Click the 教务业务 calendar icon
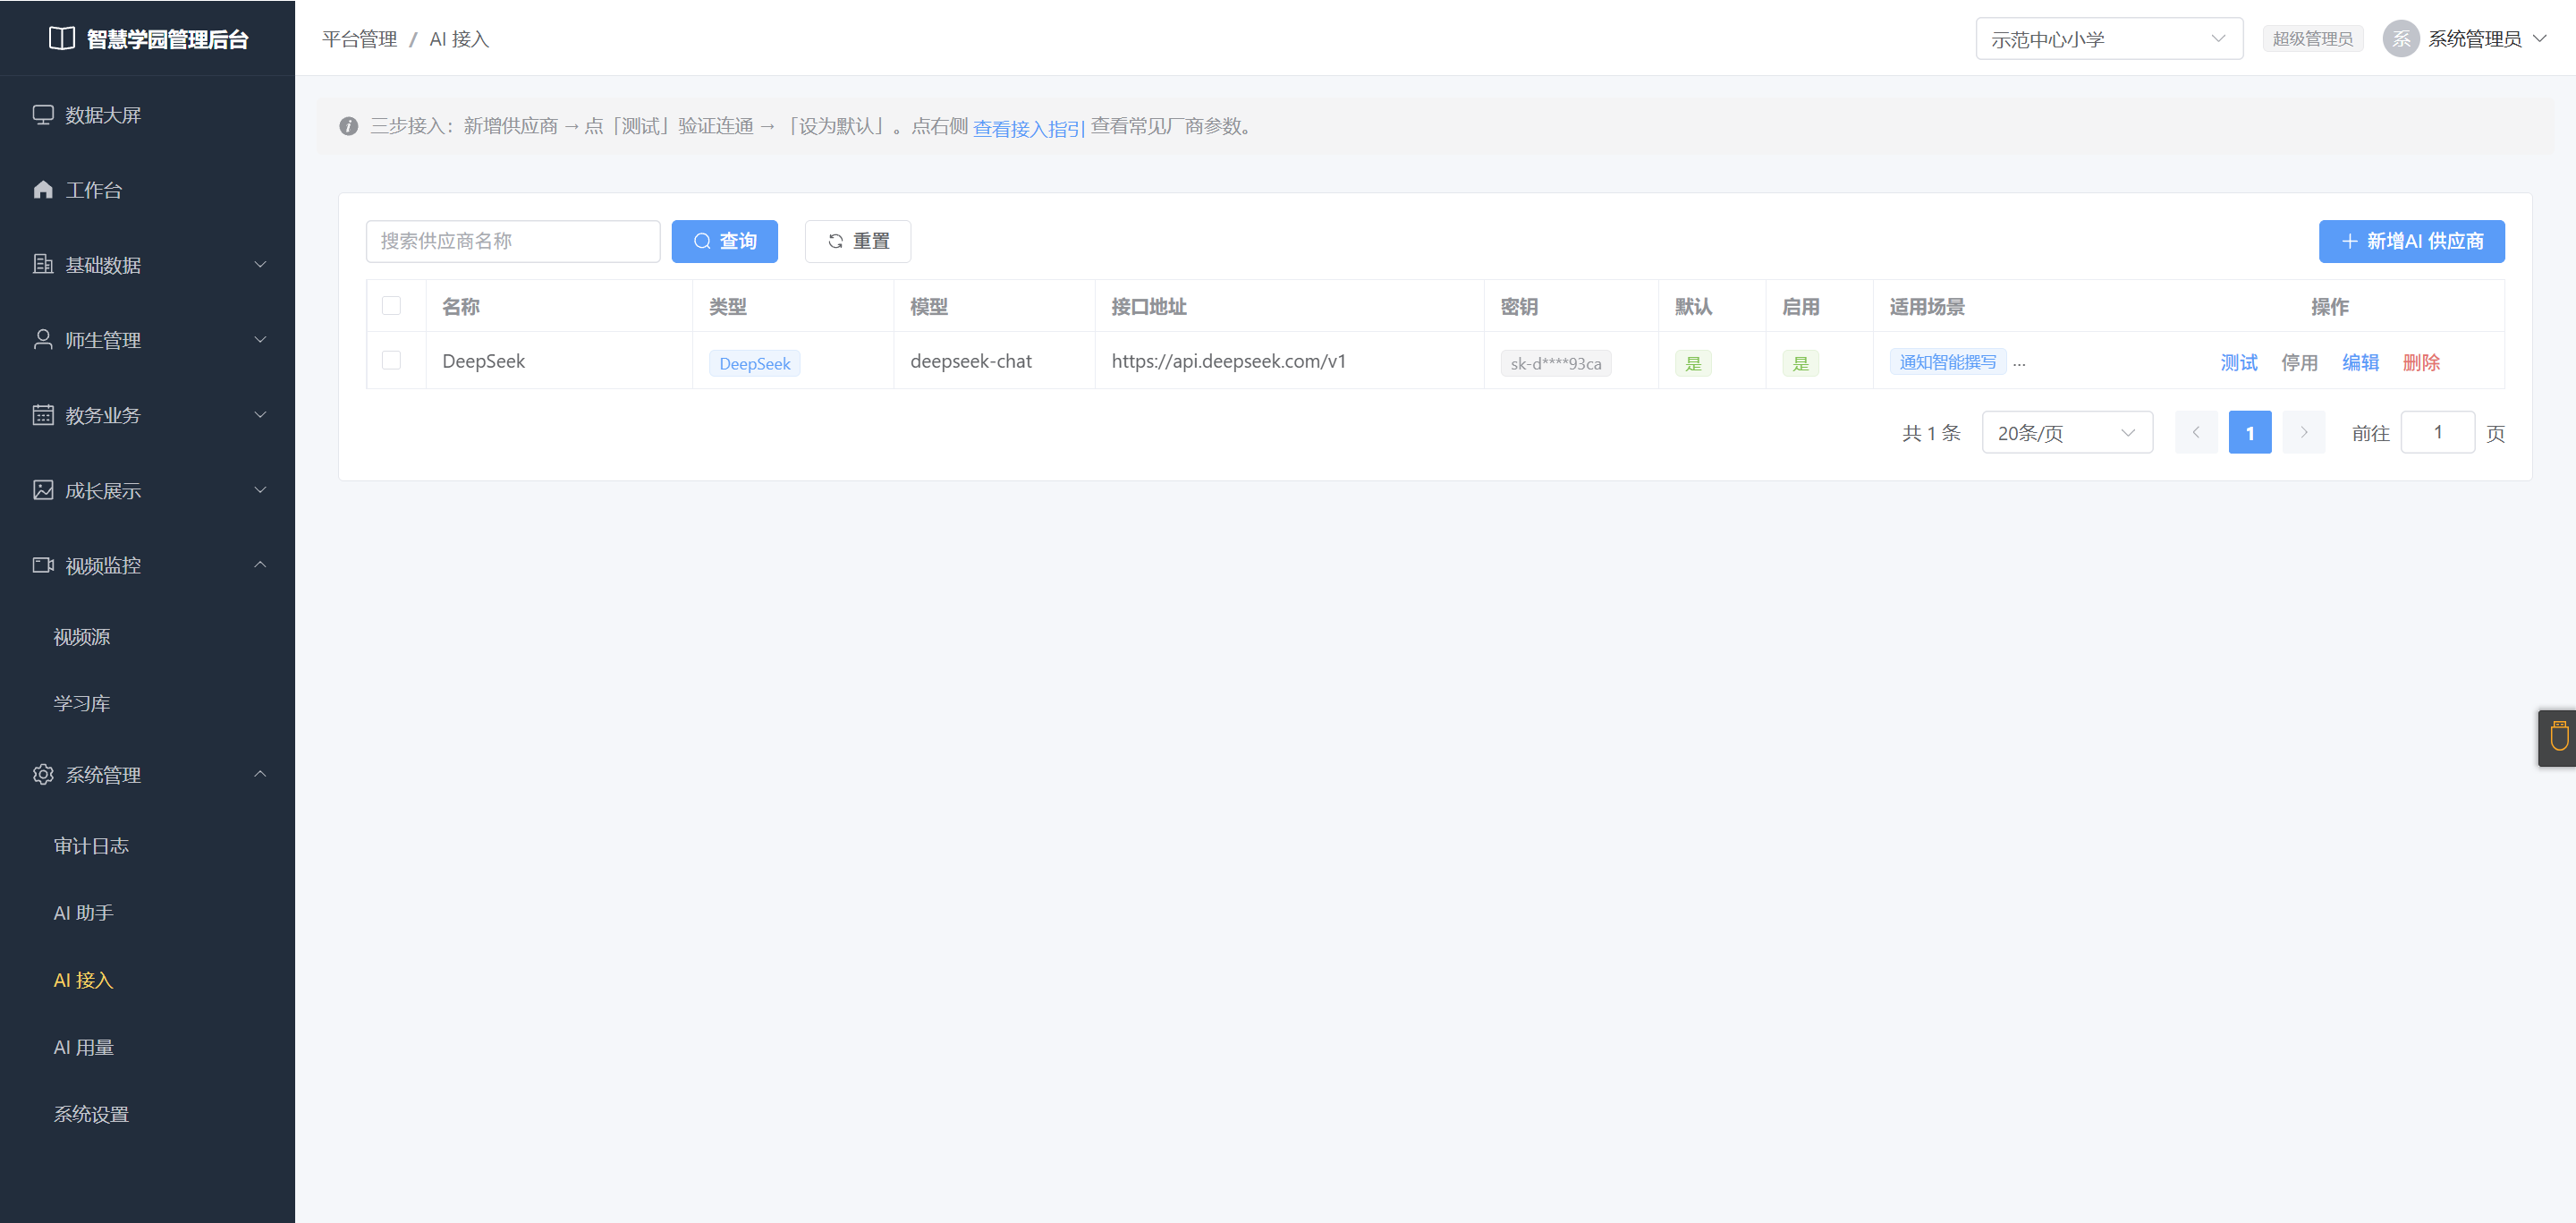This screenshot has width=2576, height=1223. [43, 415]
